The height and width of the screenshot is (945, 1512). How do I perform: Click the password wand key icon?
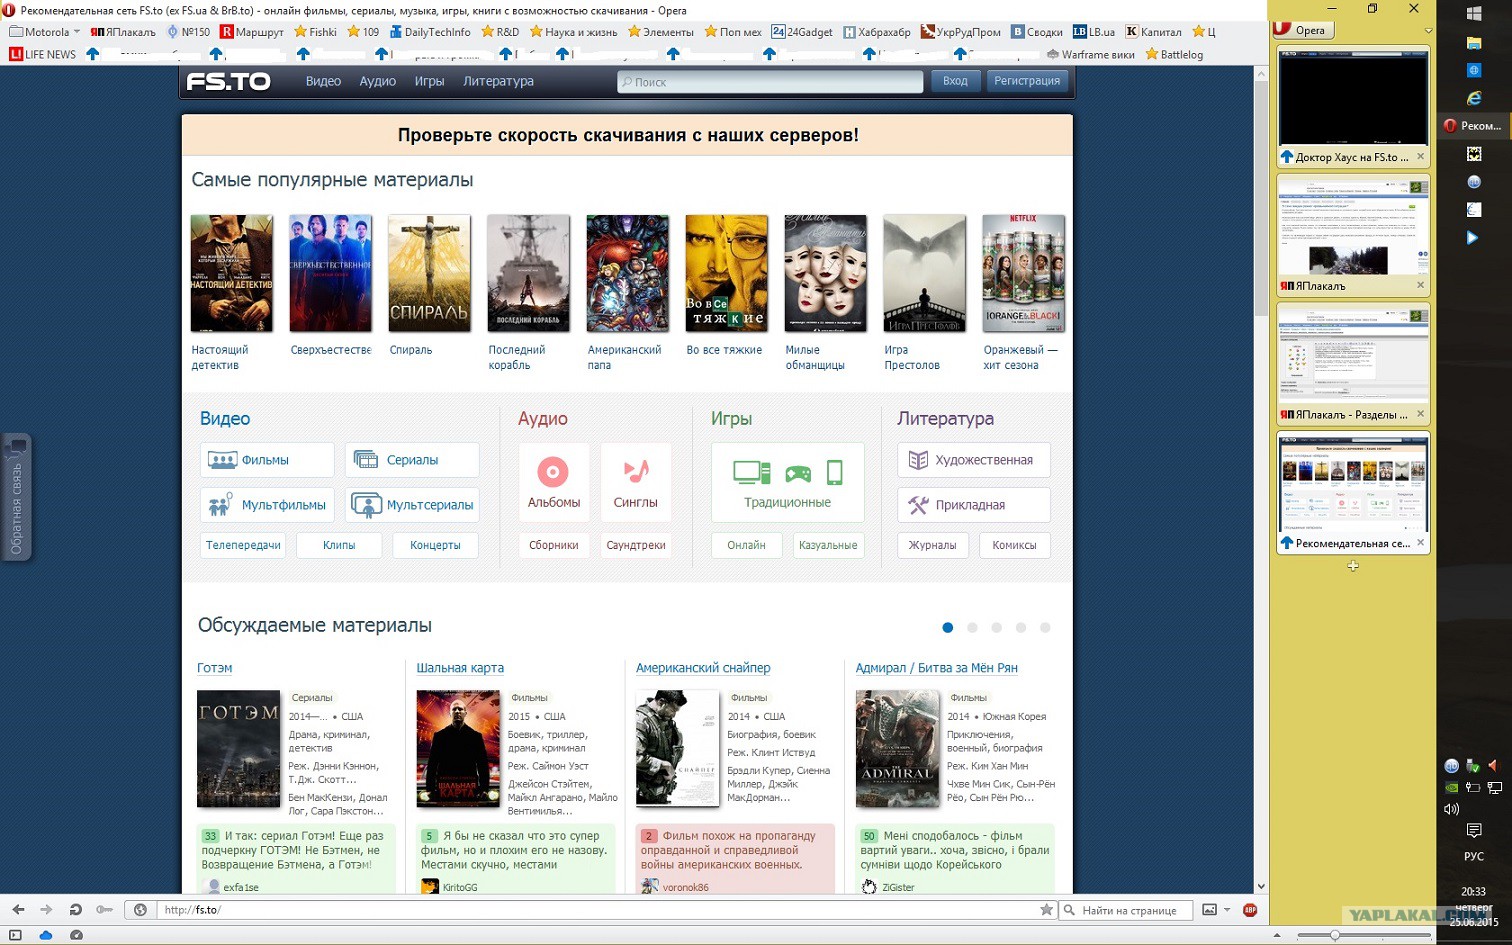coord(104,910)
